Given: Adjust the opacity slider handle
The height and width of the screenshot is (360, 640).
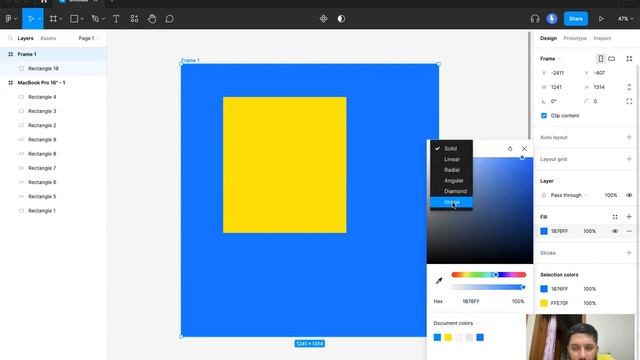Looking at the screenshot, I should point(523,287).
